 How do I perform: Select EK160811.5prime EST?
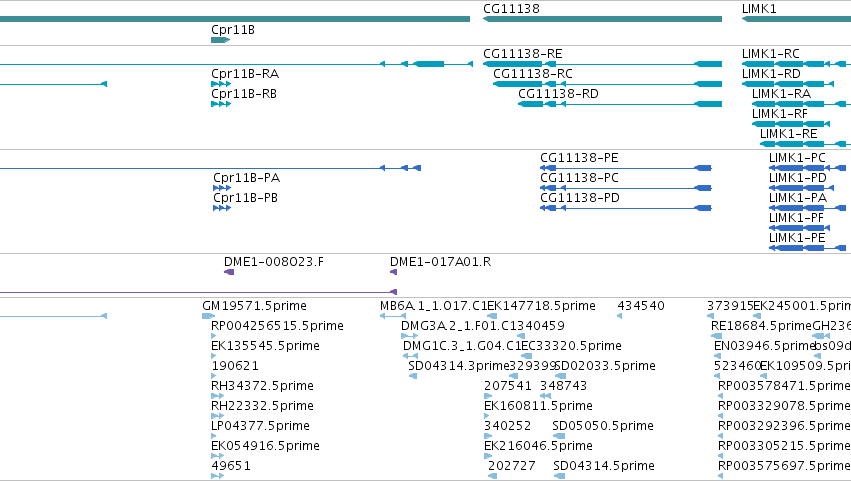click(488, 416)
